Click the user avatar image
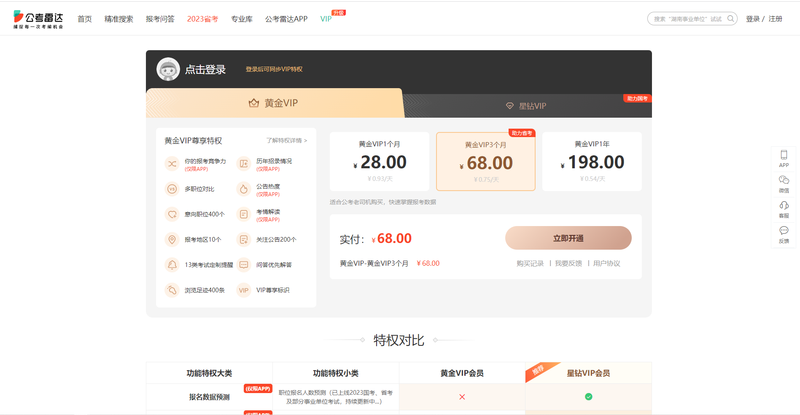Viewport: 800px width, 415px height. (168, 69)
